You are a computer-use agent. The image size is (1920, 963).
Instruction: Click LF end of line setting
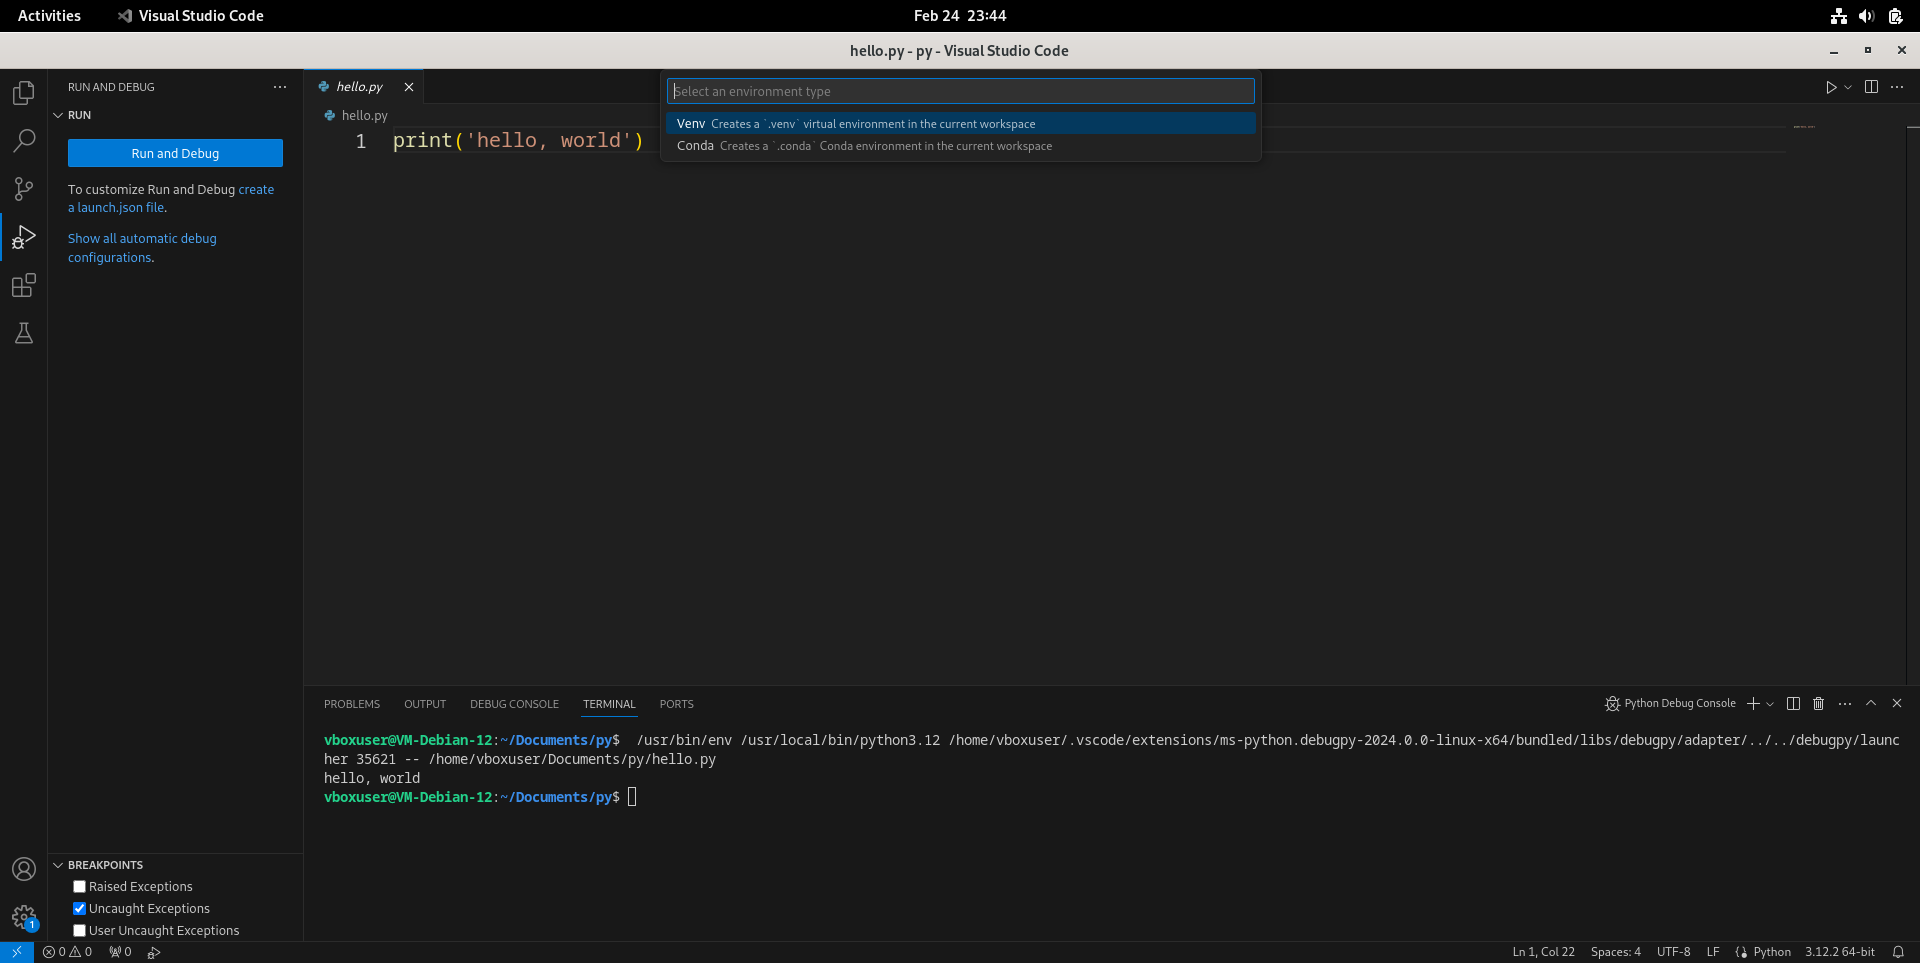coord(1713,952)
